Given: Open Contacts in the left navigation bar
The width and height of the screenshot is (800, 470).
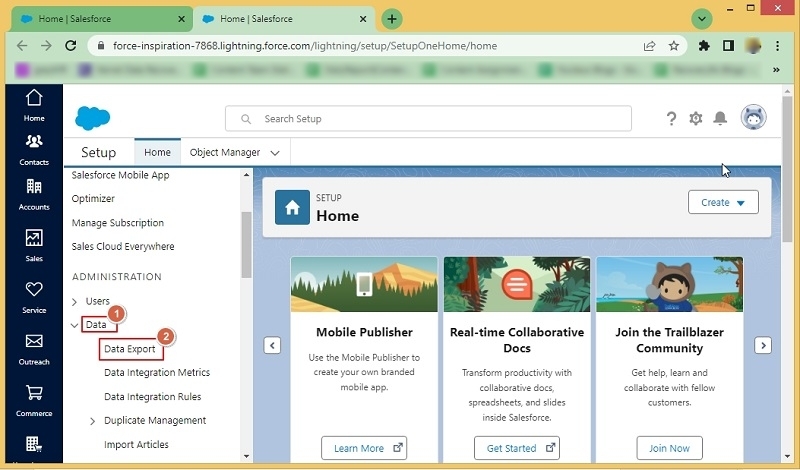Looking at the screenshot, I should [x=34, y=150].
